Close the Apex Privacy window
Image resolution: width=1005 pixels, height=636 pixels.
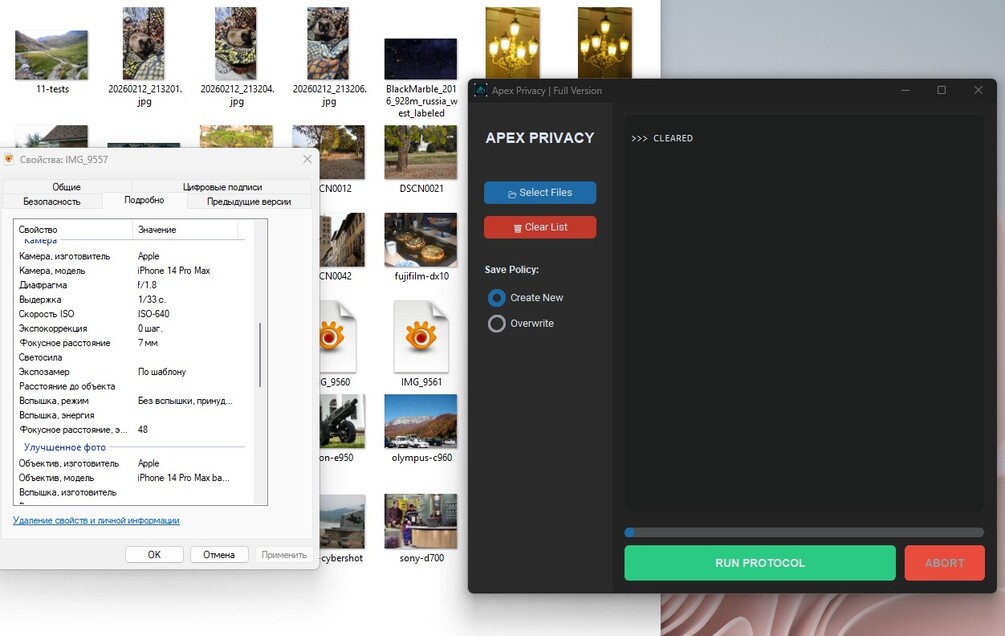pyautogui.click(x=978, y=90)
